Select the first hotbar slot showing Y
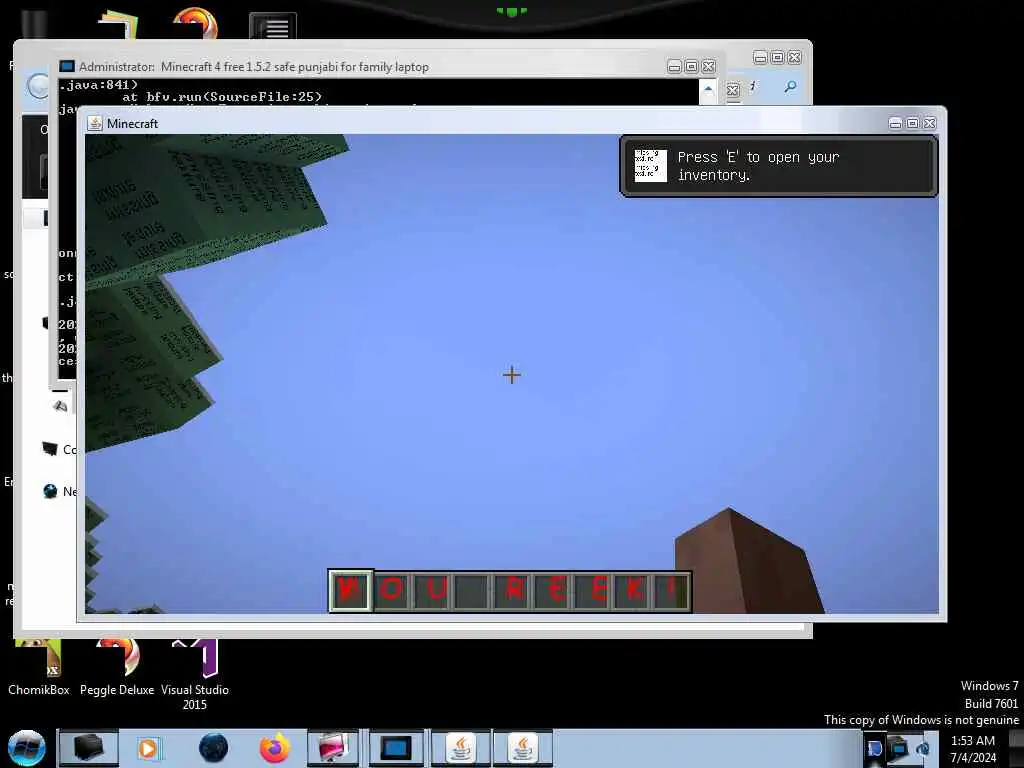Viewport: 1024px width, 768px height. coord(351,590)
